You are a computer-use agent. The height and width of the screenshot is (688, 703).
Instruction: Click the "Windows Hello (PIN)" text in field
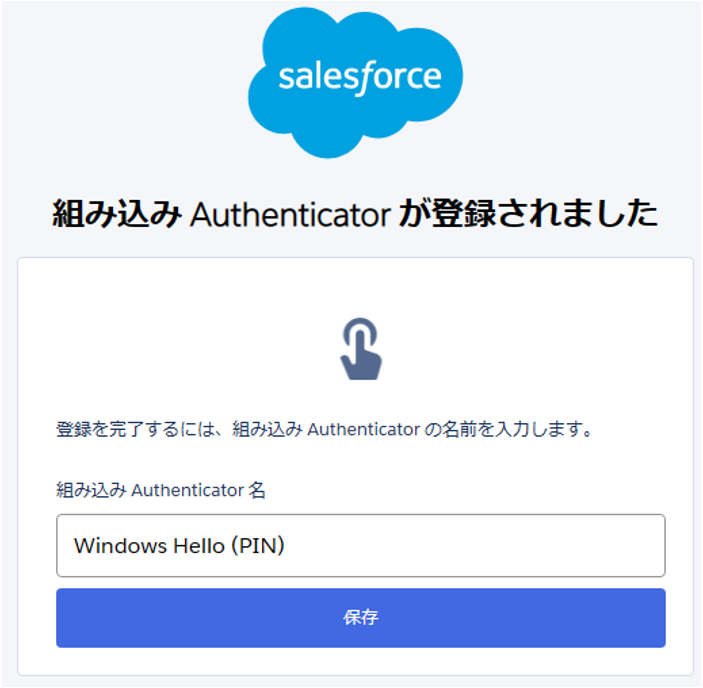[180, 546]
